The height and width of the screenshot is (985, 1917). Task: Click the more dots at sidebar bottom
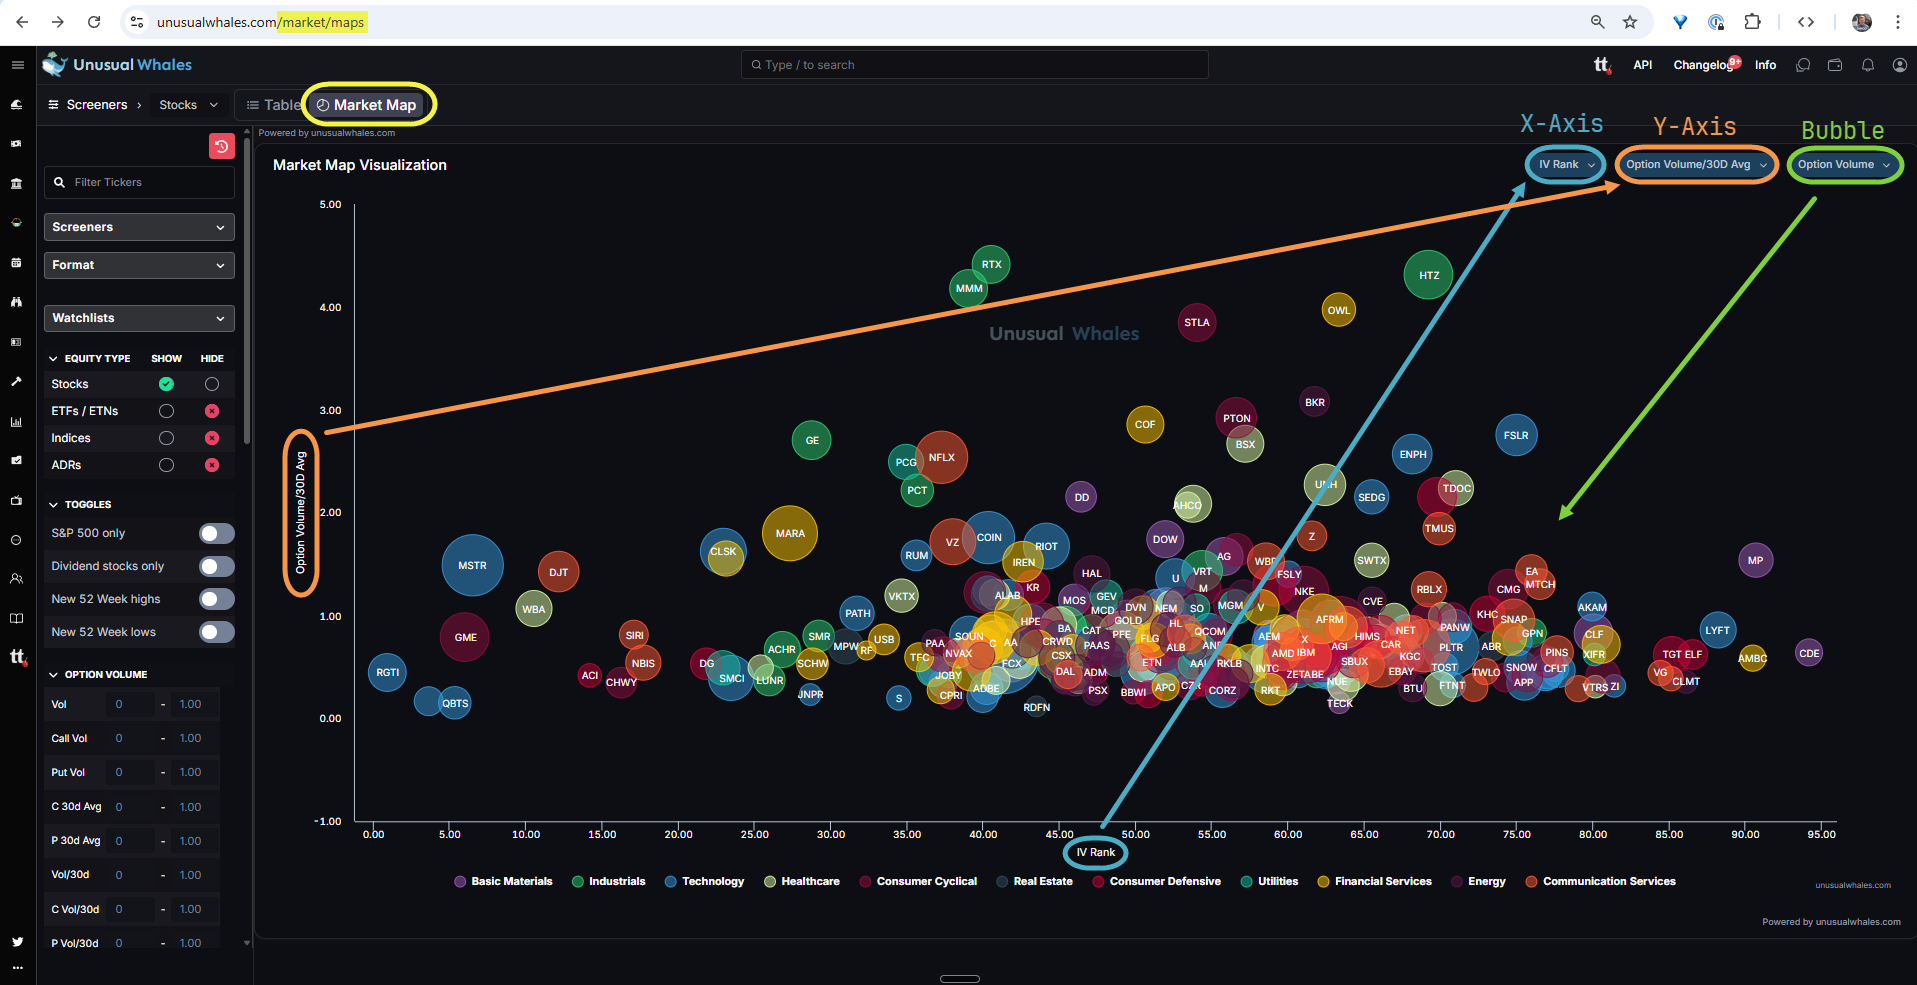coord(17,968)
